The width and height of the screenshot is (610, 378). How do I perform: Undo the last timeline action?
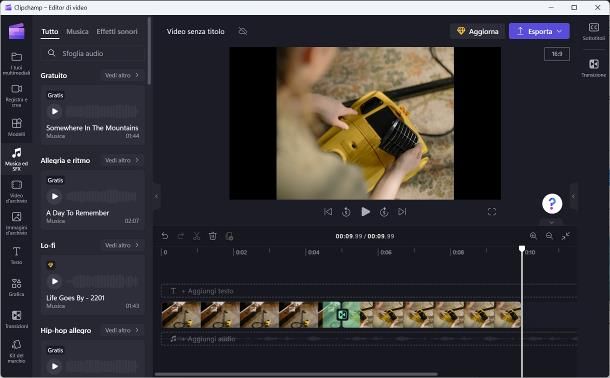point(165,236)
